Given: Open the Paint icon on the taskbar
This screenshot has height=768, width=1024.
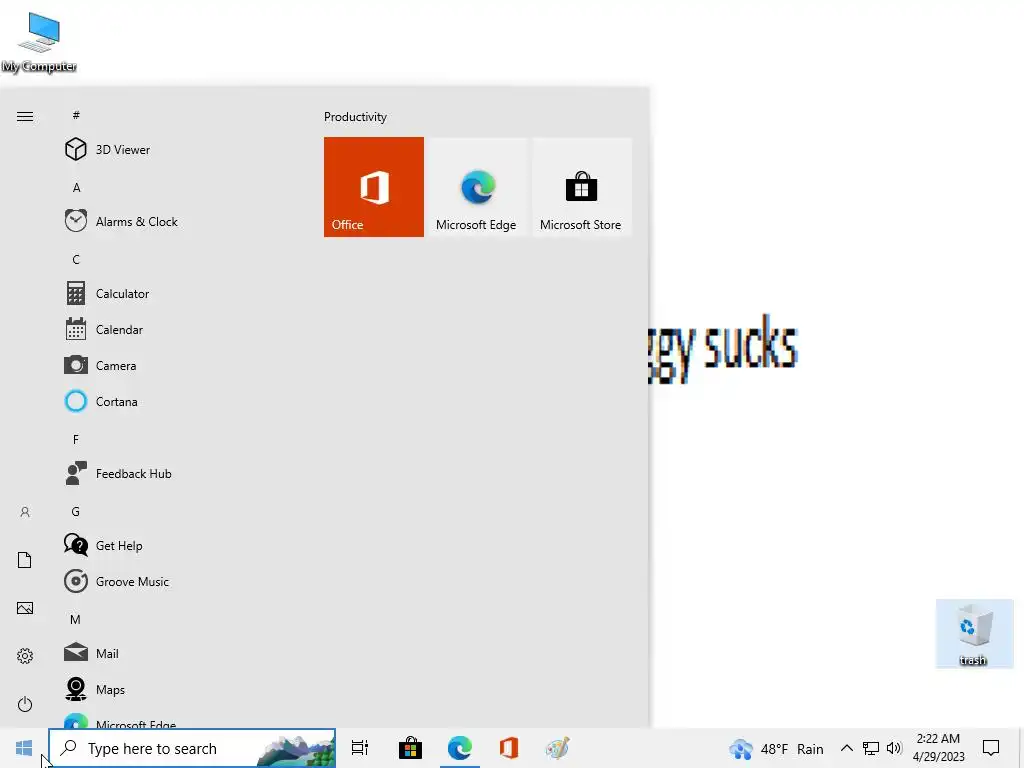Looking at the screenshot, I should (x=558, y=748).
